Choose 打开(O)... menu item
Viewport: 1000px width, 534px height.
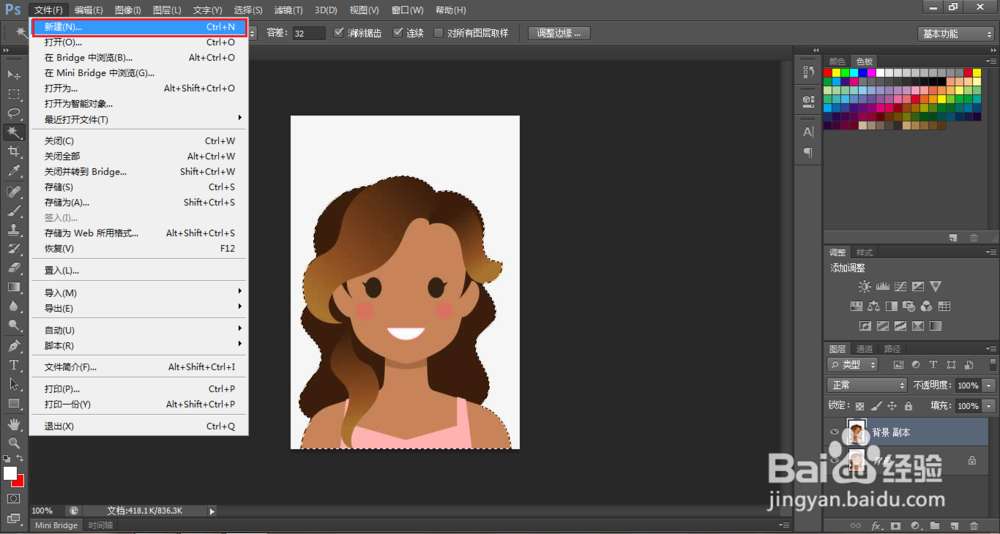pos(139,43)
